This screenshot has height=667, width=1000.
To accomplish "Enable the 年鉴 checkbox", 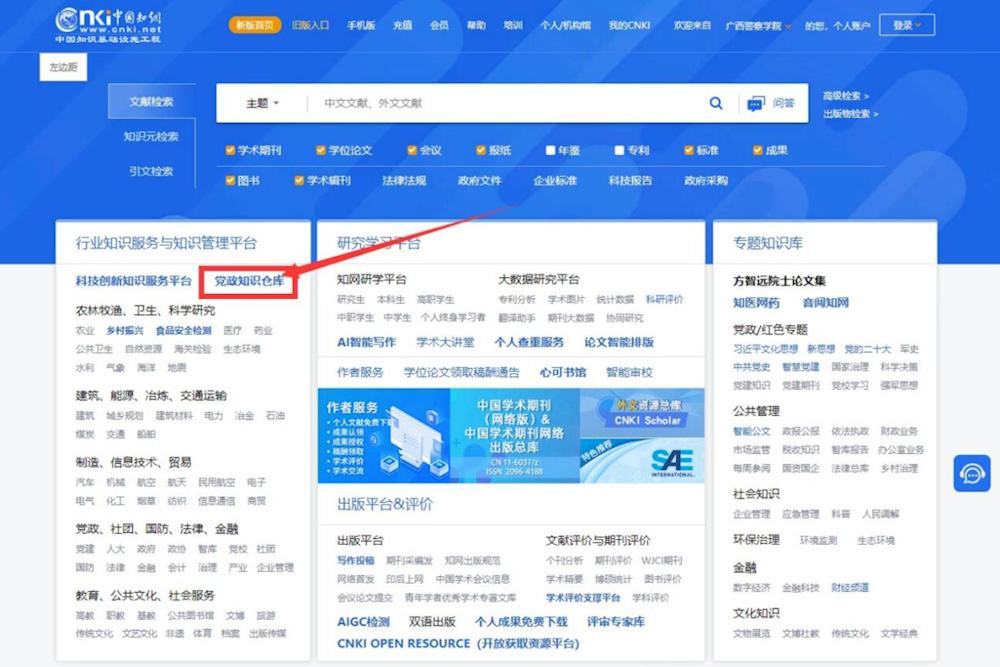I will click(x=550, y=150).
